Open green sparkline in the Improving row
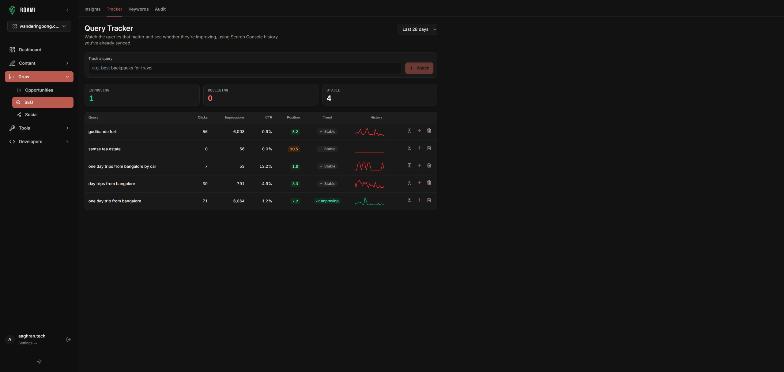The width and height of the screenshot is (784, 372). pos(370,201)
